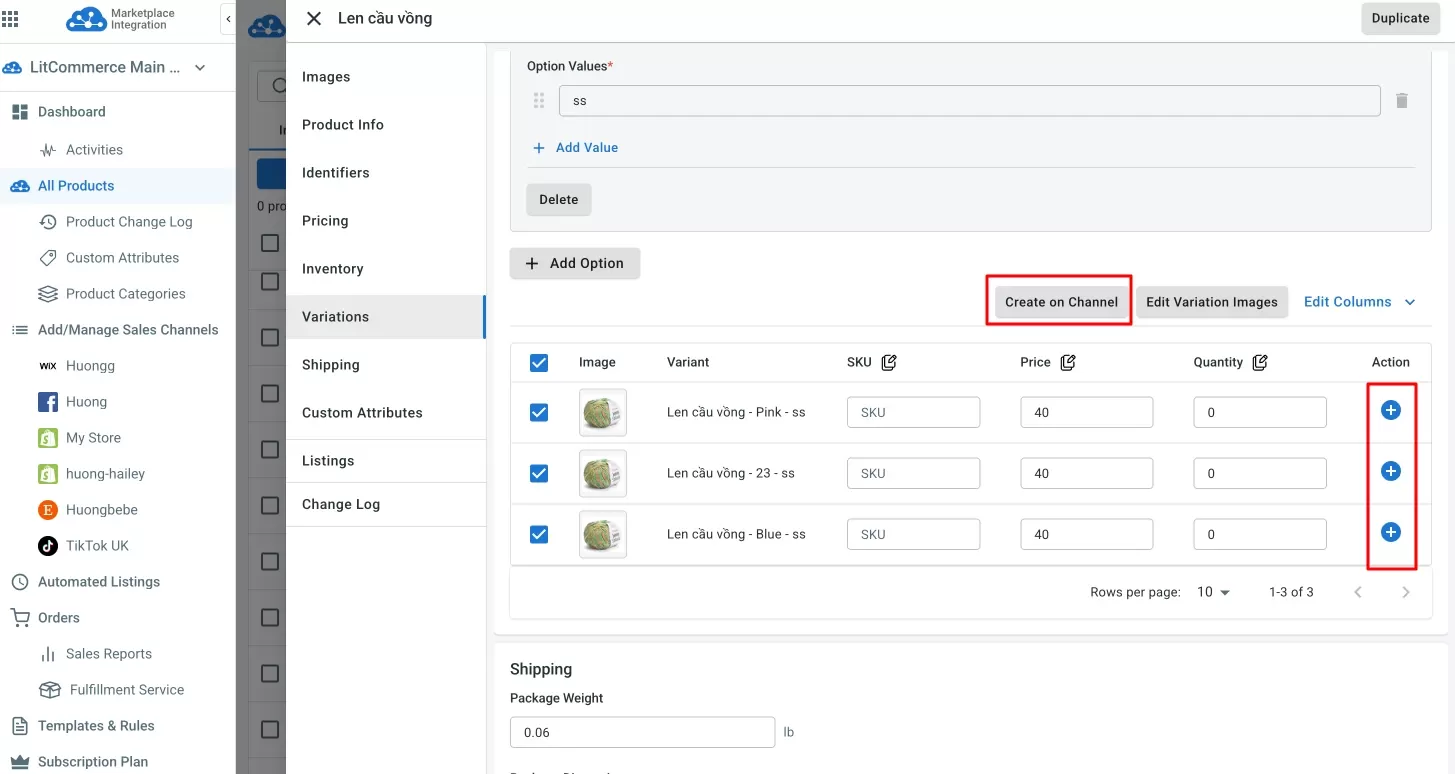Click the Price field for 23 - ss
This screenshot has width=1455, height=774.
point(1087,473)
